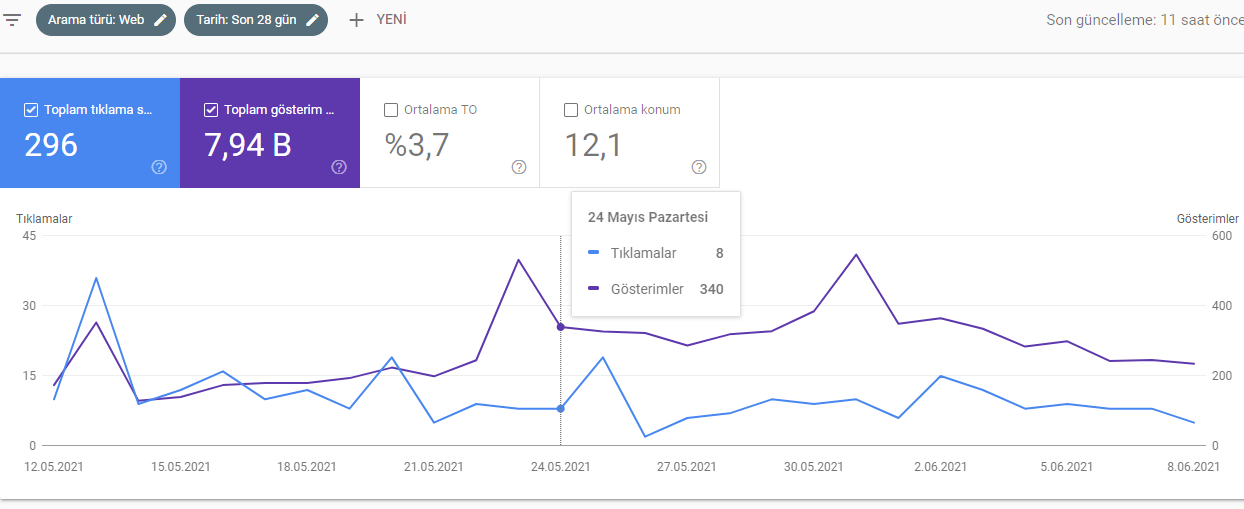
Task: Open the Arama türü: Web filter chip
Action: click(106, 20)
